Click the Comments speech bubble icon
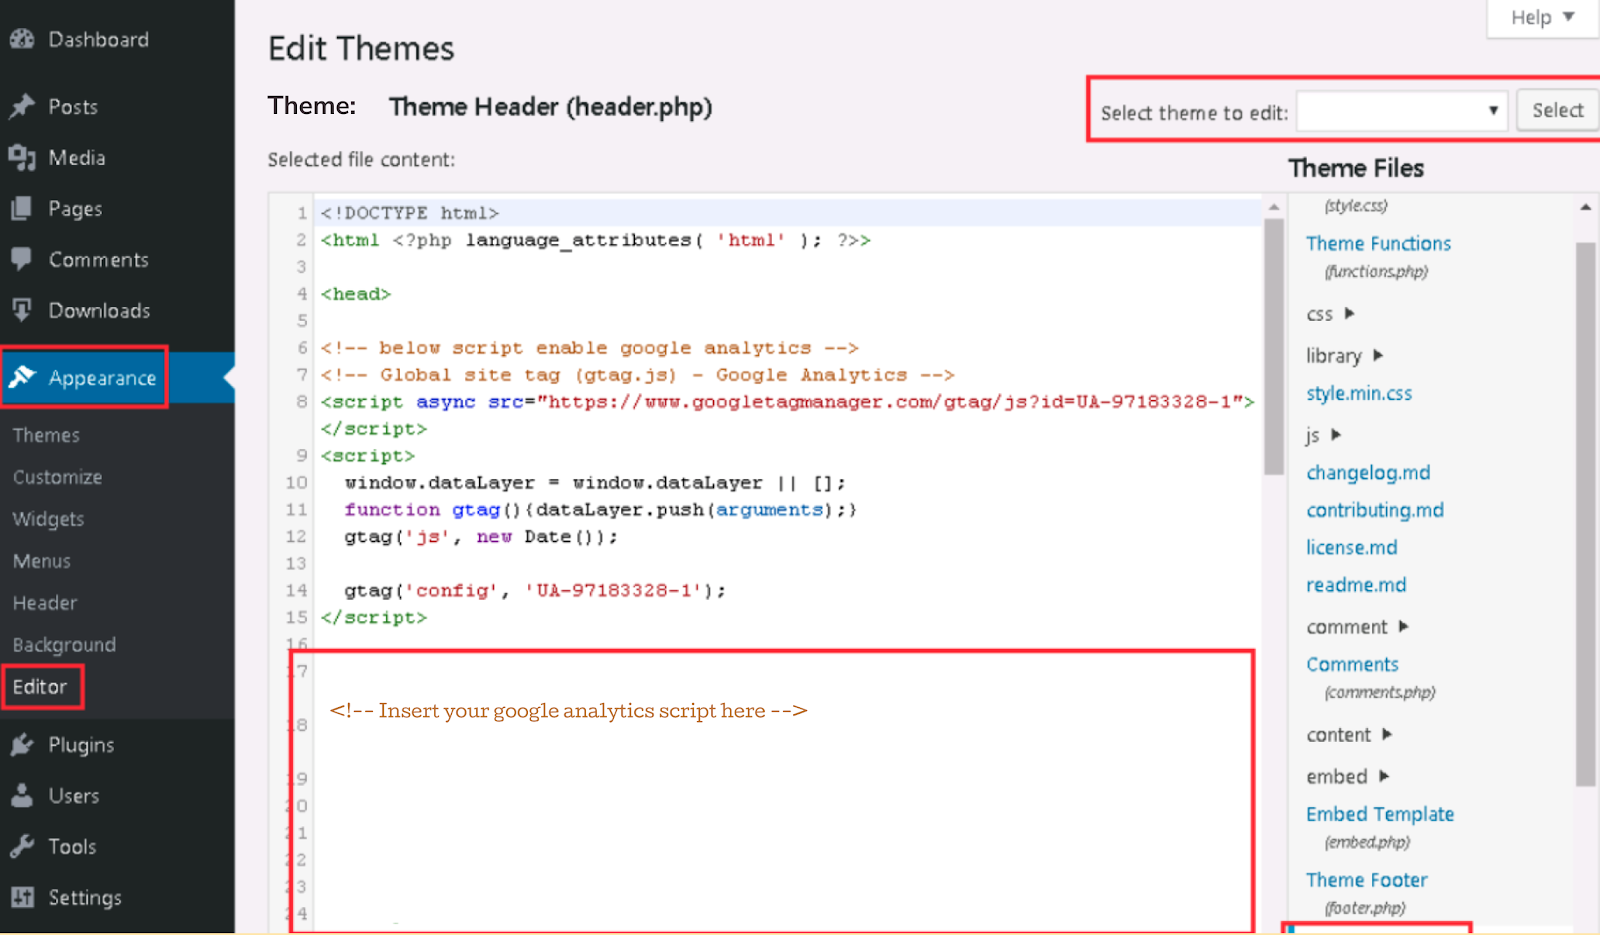1600x935 pixels. pos(22,259)
